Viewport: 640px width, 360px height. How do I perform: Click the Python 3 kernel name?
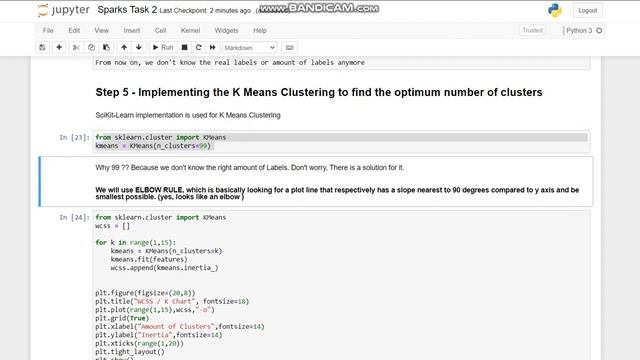click(x=579, y=31)
